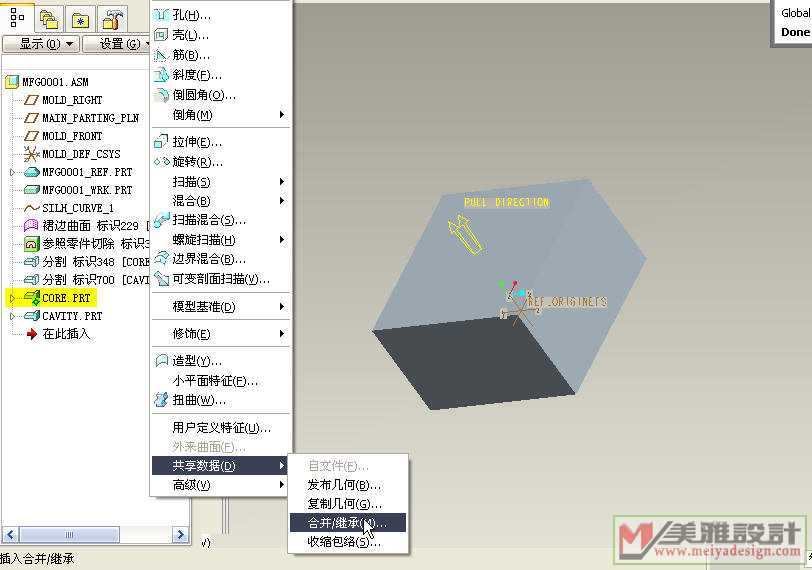Click the model tree horizontal scrollbar thumb
This screenshot has width=812, height=570.
pyautogui.click(x=69, y=534)
